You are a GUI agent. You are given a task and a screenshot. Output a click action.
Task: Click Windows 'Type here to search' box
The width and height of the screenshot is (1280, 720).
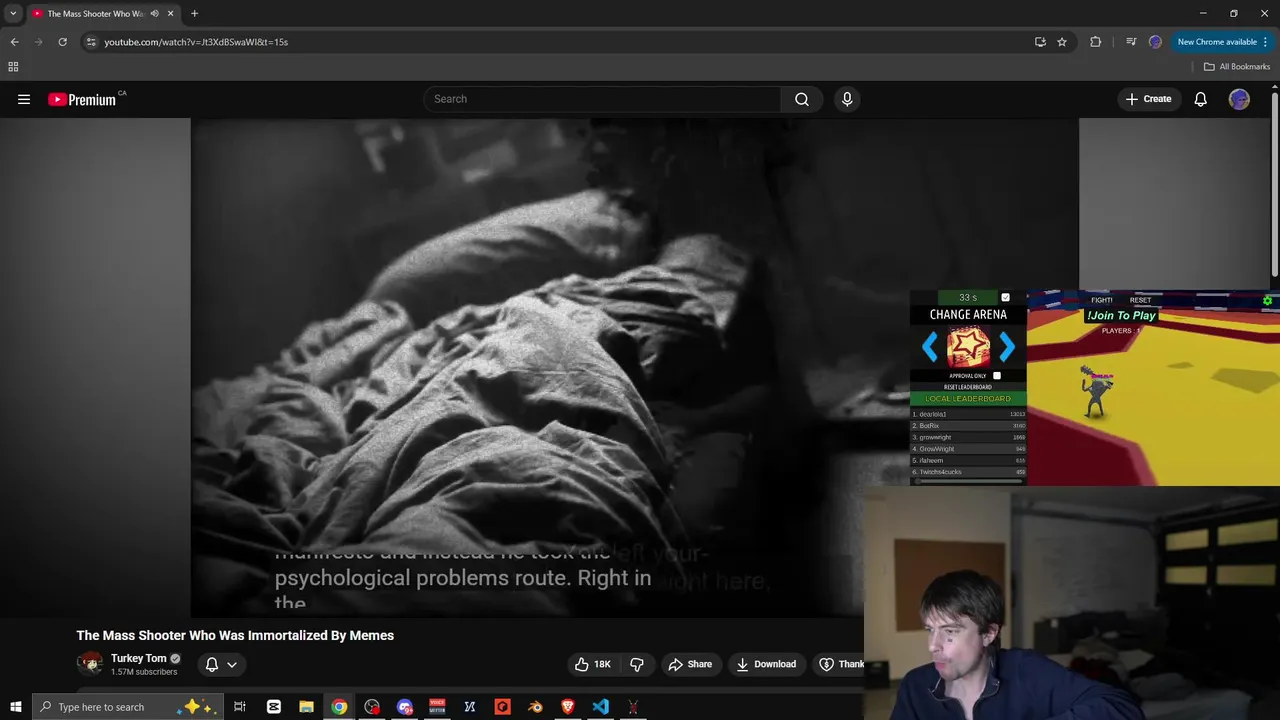pos(126,707)
